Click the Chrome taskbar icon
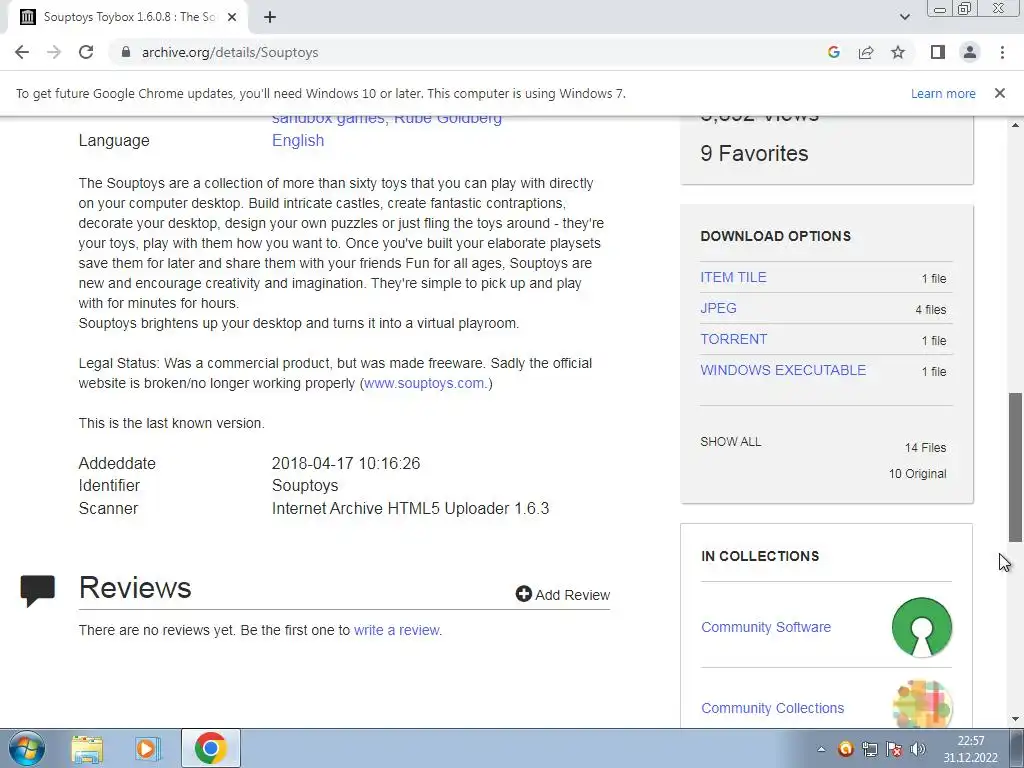Screen dimensions: 1024x768 [210, 748]
